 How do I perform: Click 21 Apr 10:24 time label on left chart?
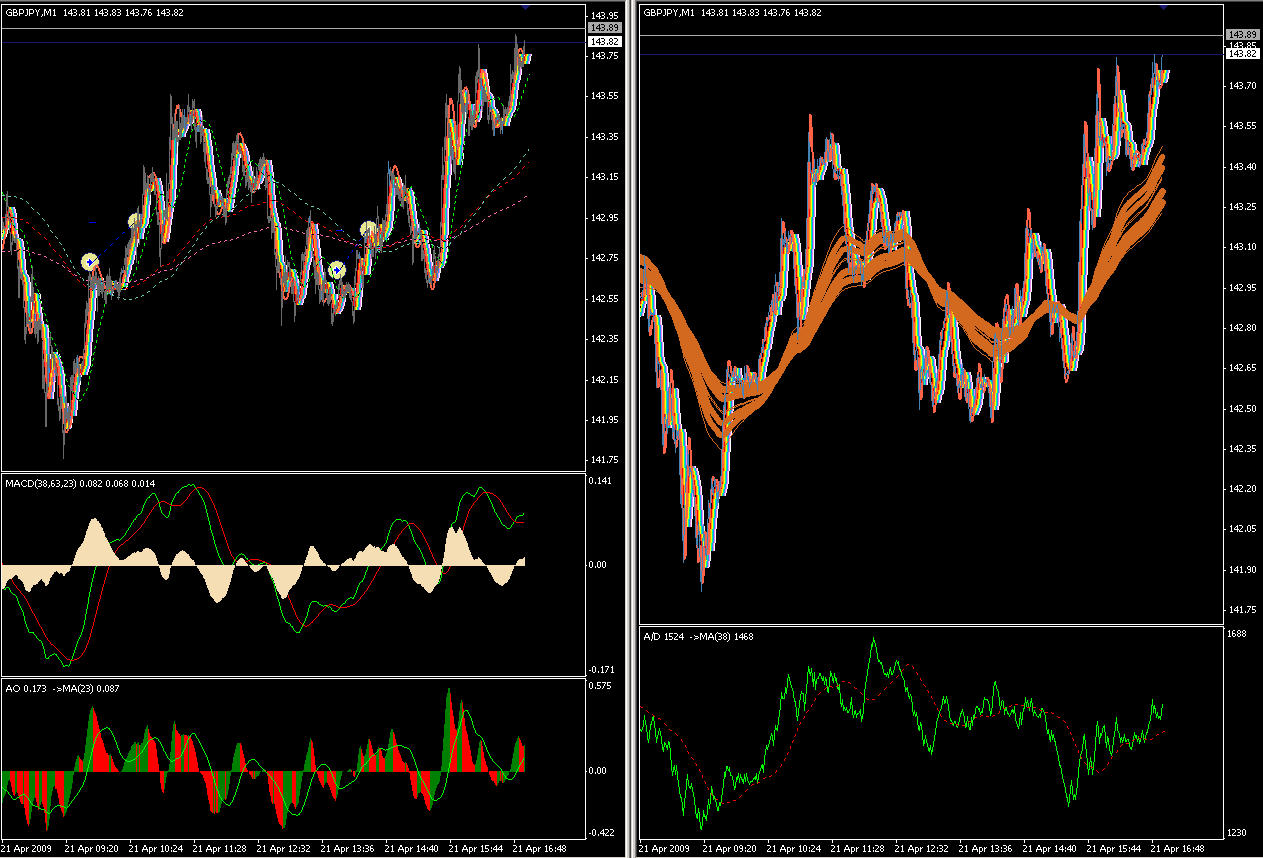pyautogui.click(x=155, y=848)
